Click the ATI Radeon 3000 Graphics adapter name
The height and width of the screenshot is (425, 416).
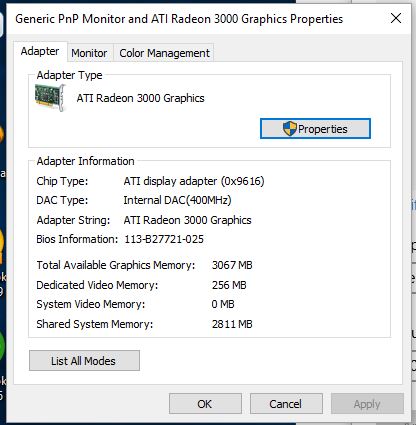tap(140, 98)
